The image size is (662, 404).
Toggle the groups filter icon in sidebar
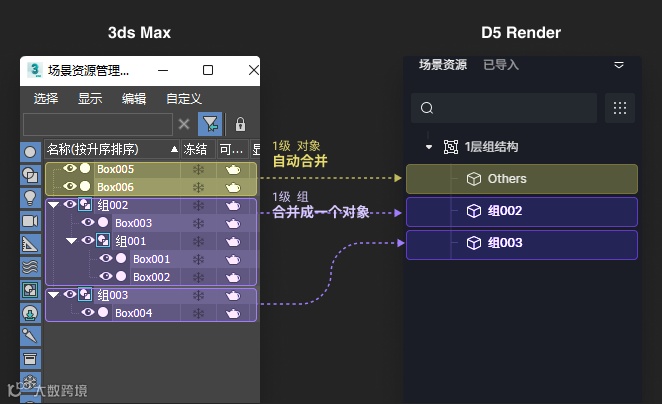pos(30,290)
